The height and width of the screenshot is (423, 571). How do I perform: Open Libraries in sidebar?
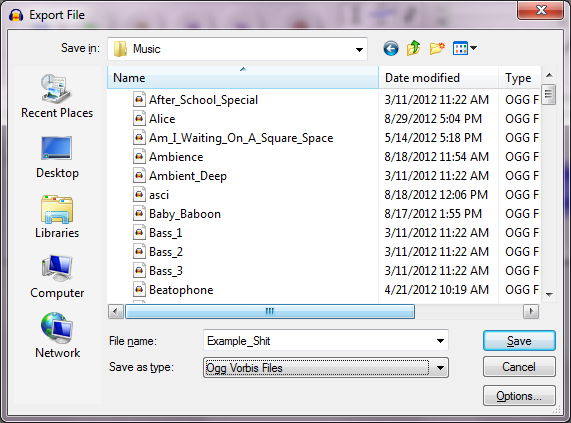click(57, 217)
